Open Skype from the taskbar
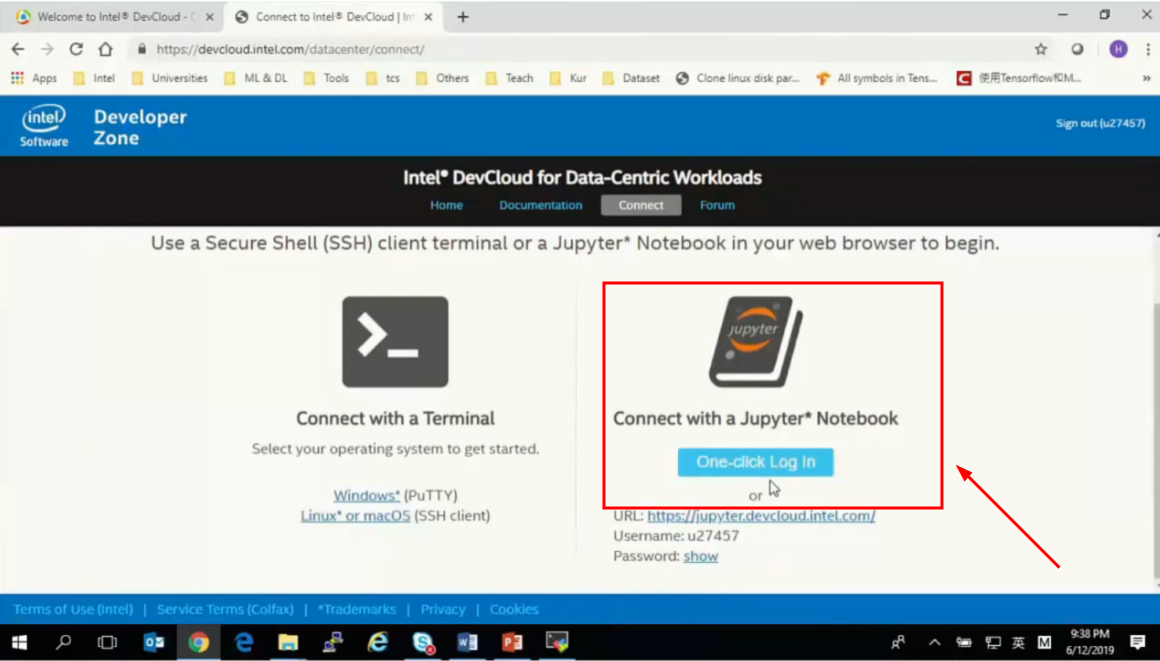Image resolution: width=1160 pixels, height=661 pixels. coord(422,642)
